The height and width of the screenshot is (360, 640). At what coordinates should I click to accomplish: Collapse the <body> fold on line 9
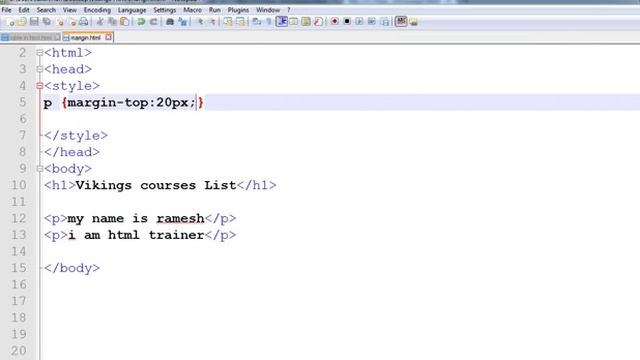40,168
